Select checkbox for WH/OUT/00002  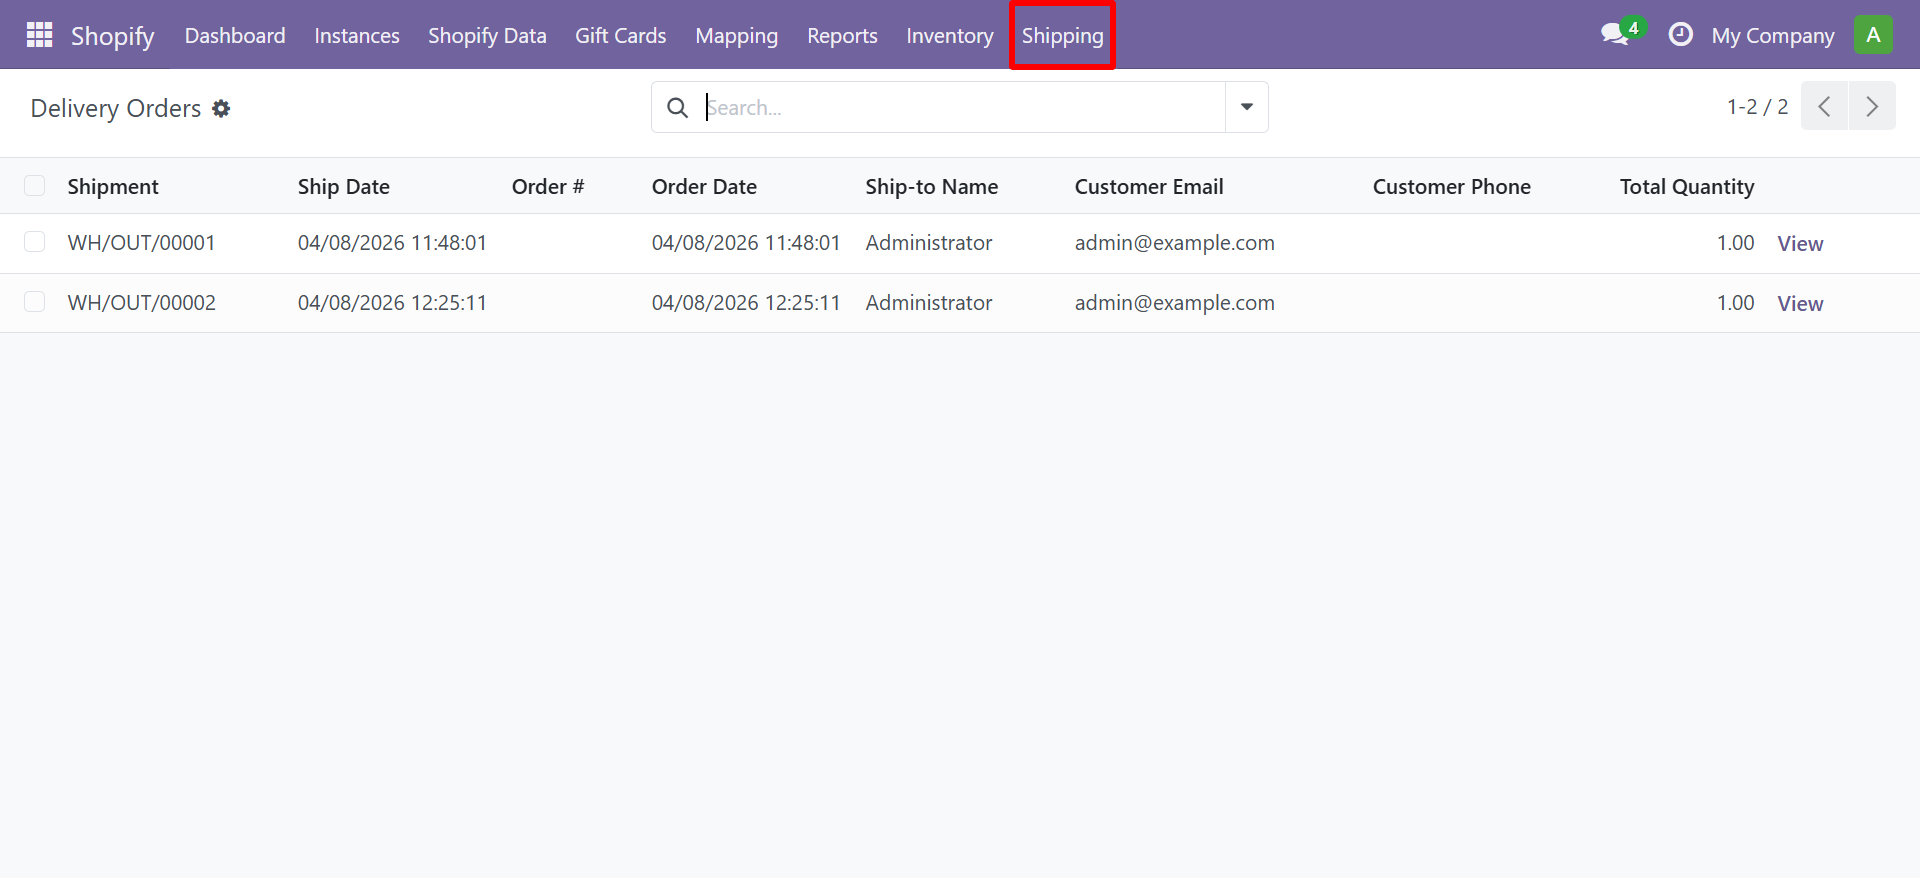[x=35, y=302]
